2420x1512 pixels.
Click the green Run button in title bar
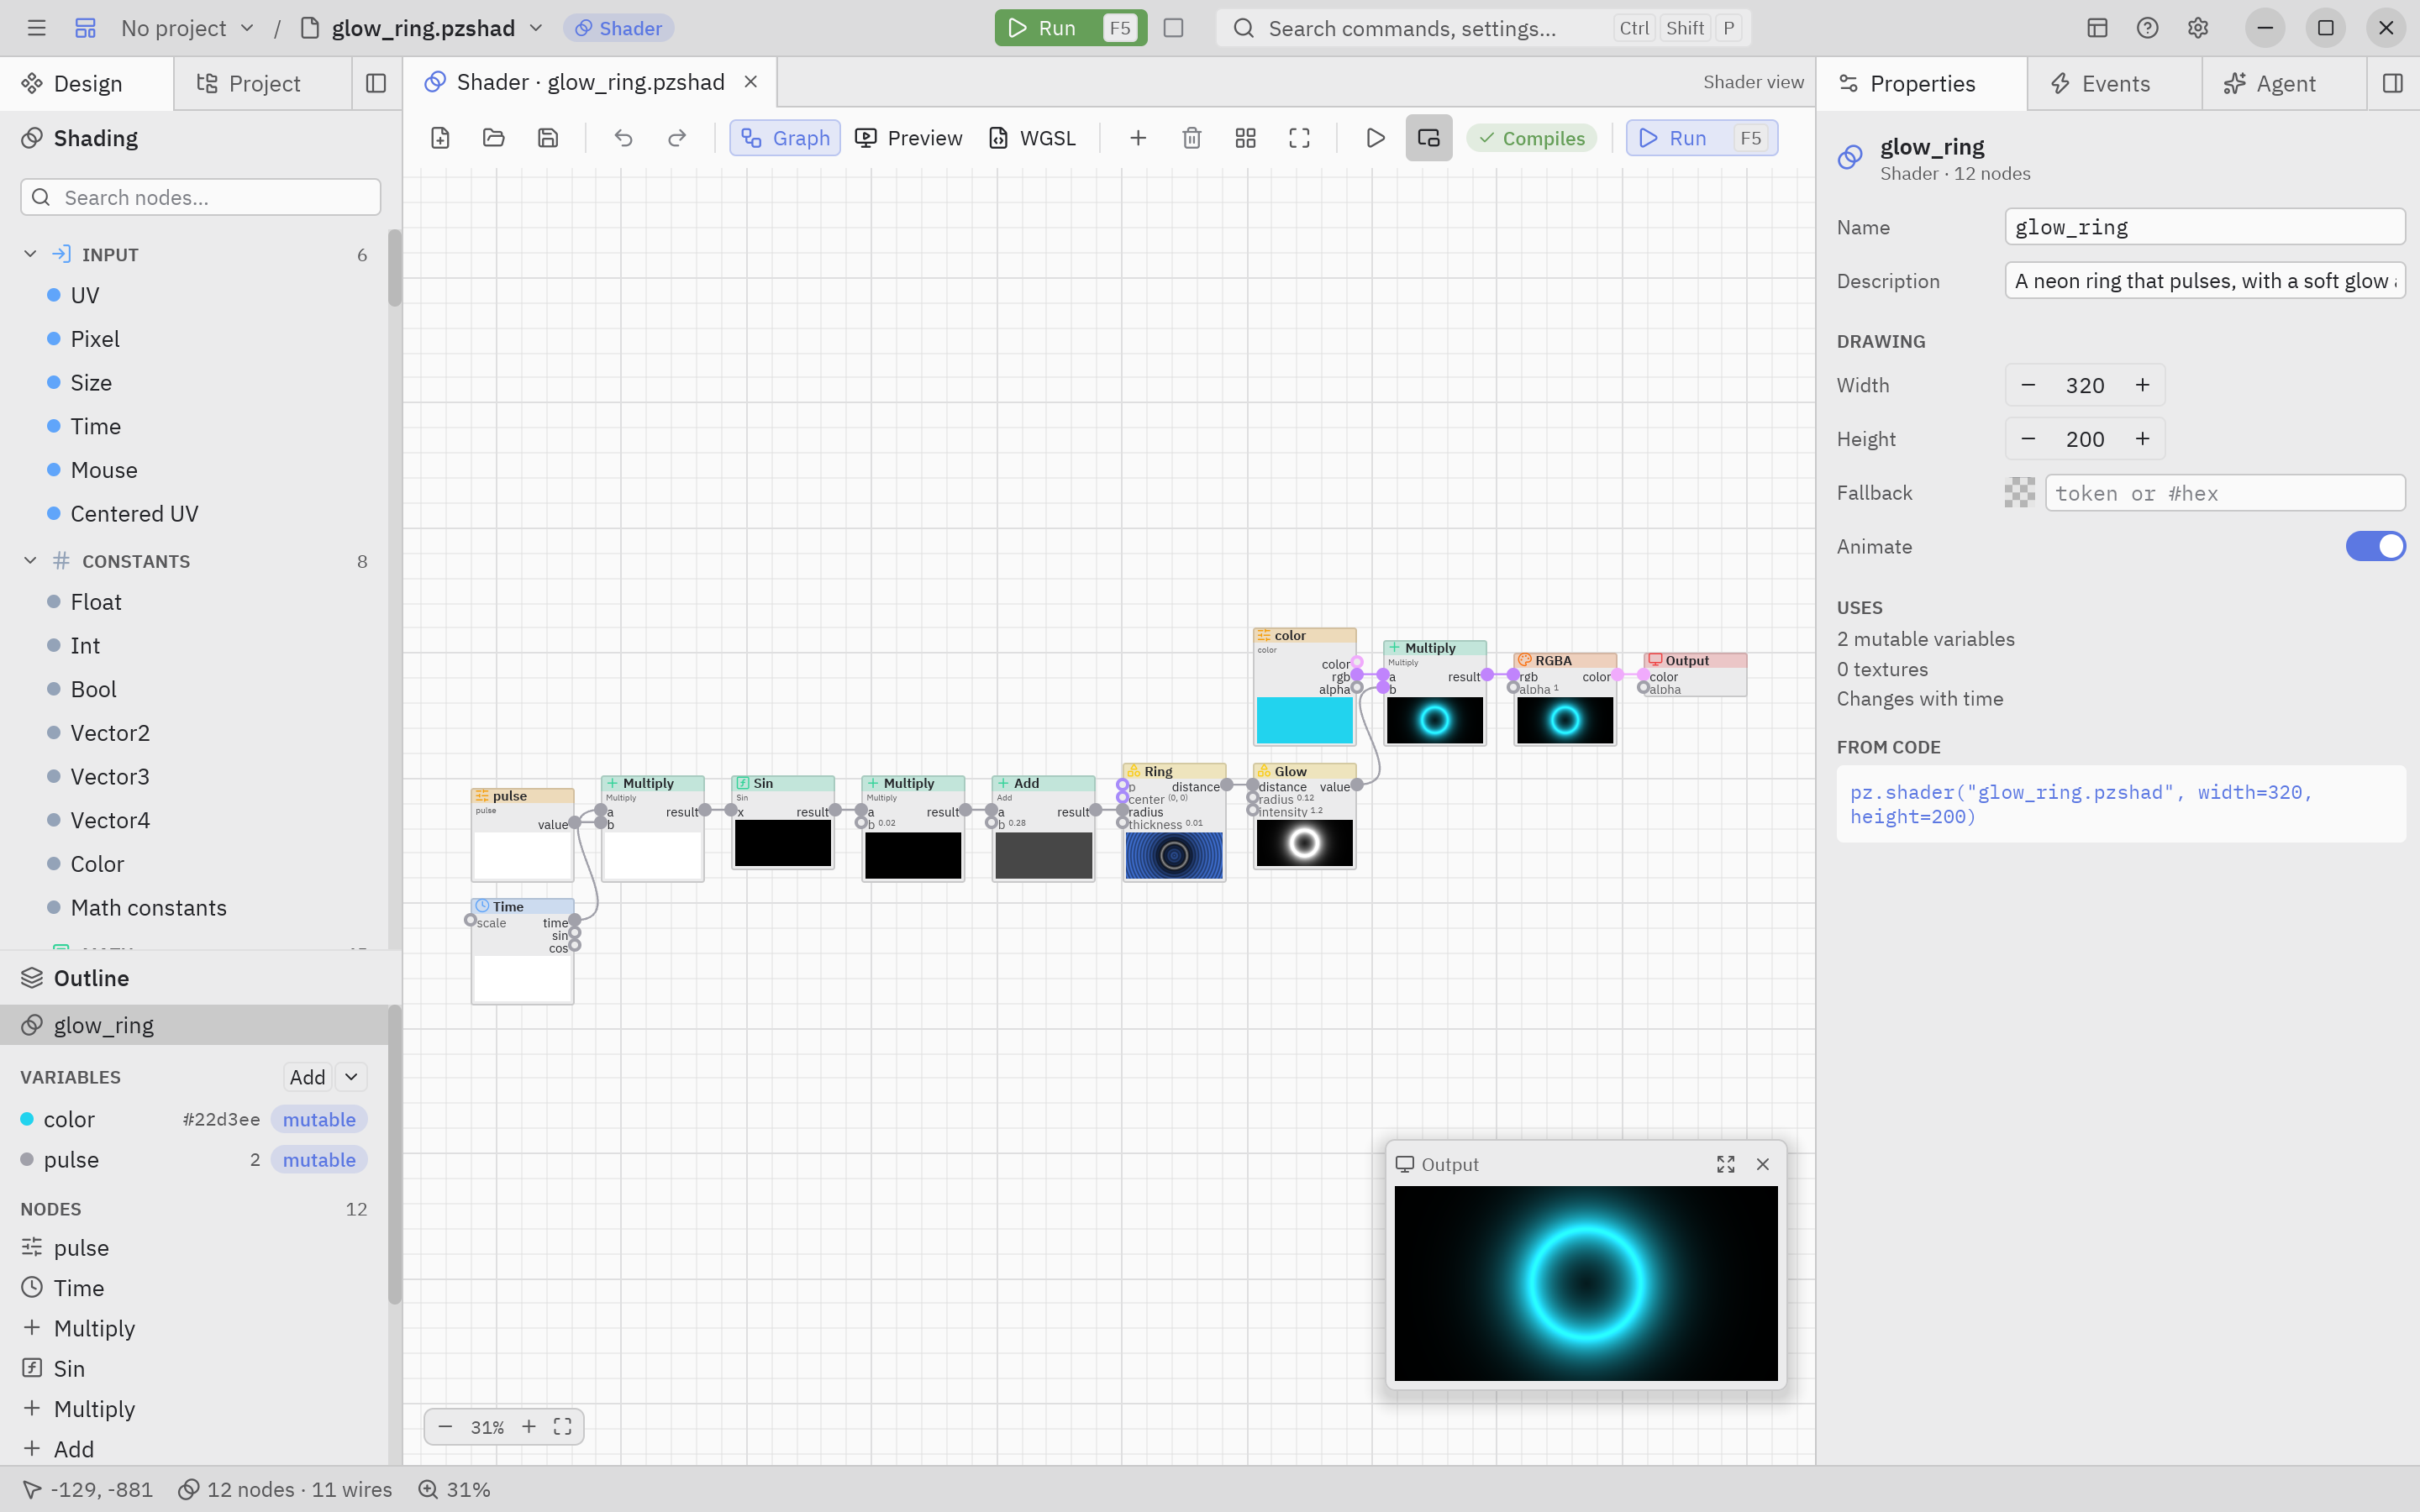[1071, 28]
